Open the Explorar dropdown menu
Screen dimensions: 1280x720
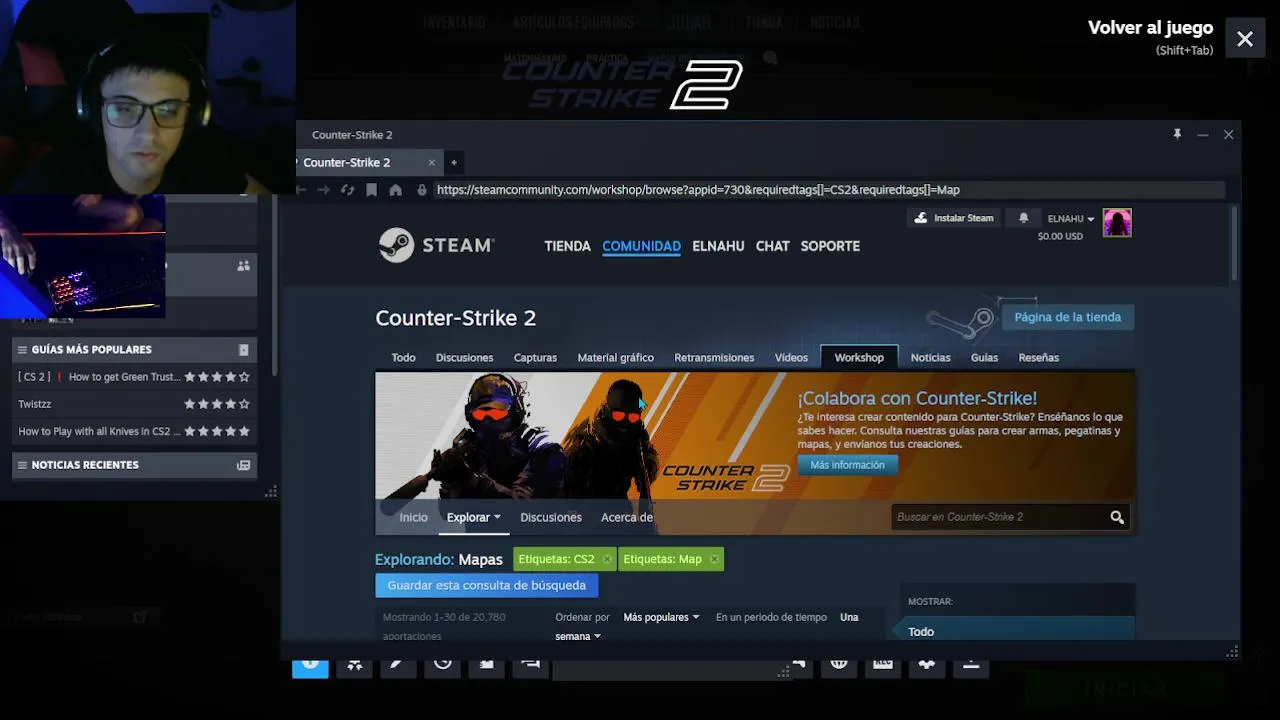(473, 517)
